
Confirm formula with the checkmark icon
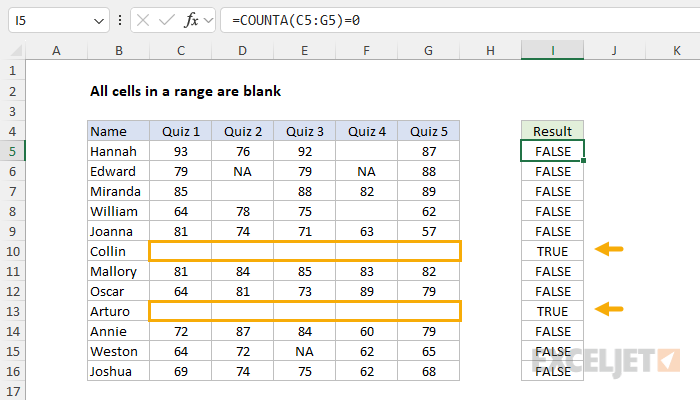tap(167, 20)
